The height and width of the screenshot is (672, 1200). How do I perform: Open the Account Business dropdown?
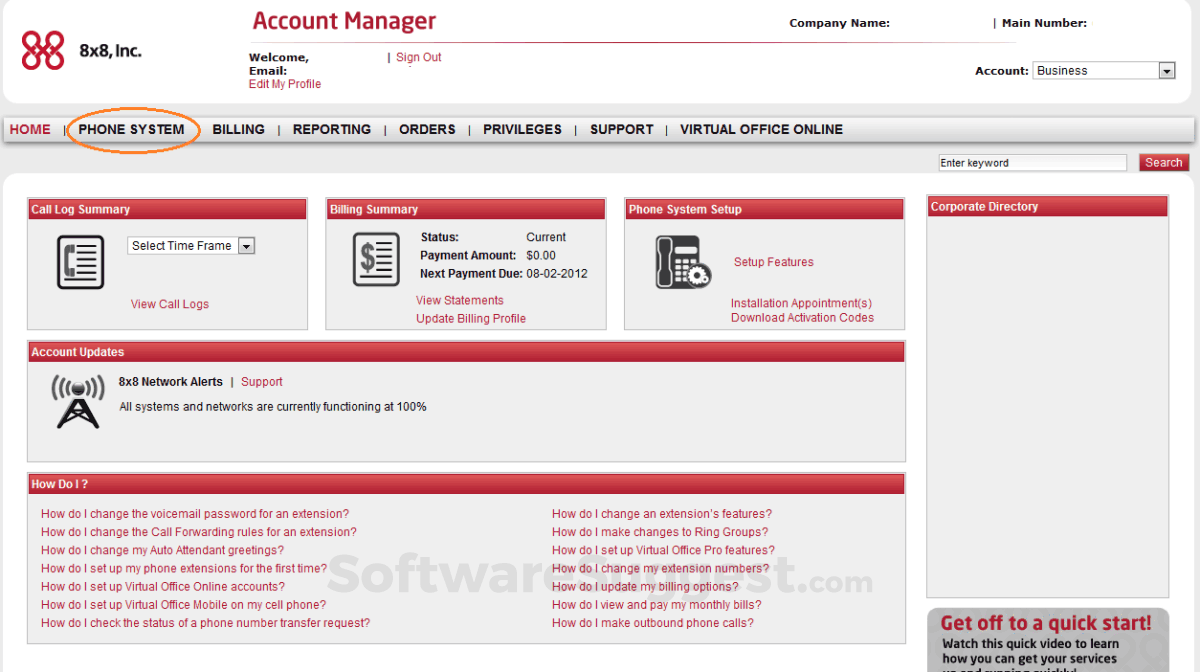coord(1103,71)
